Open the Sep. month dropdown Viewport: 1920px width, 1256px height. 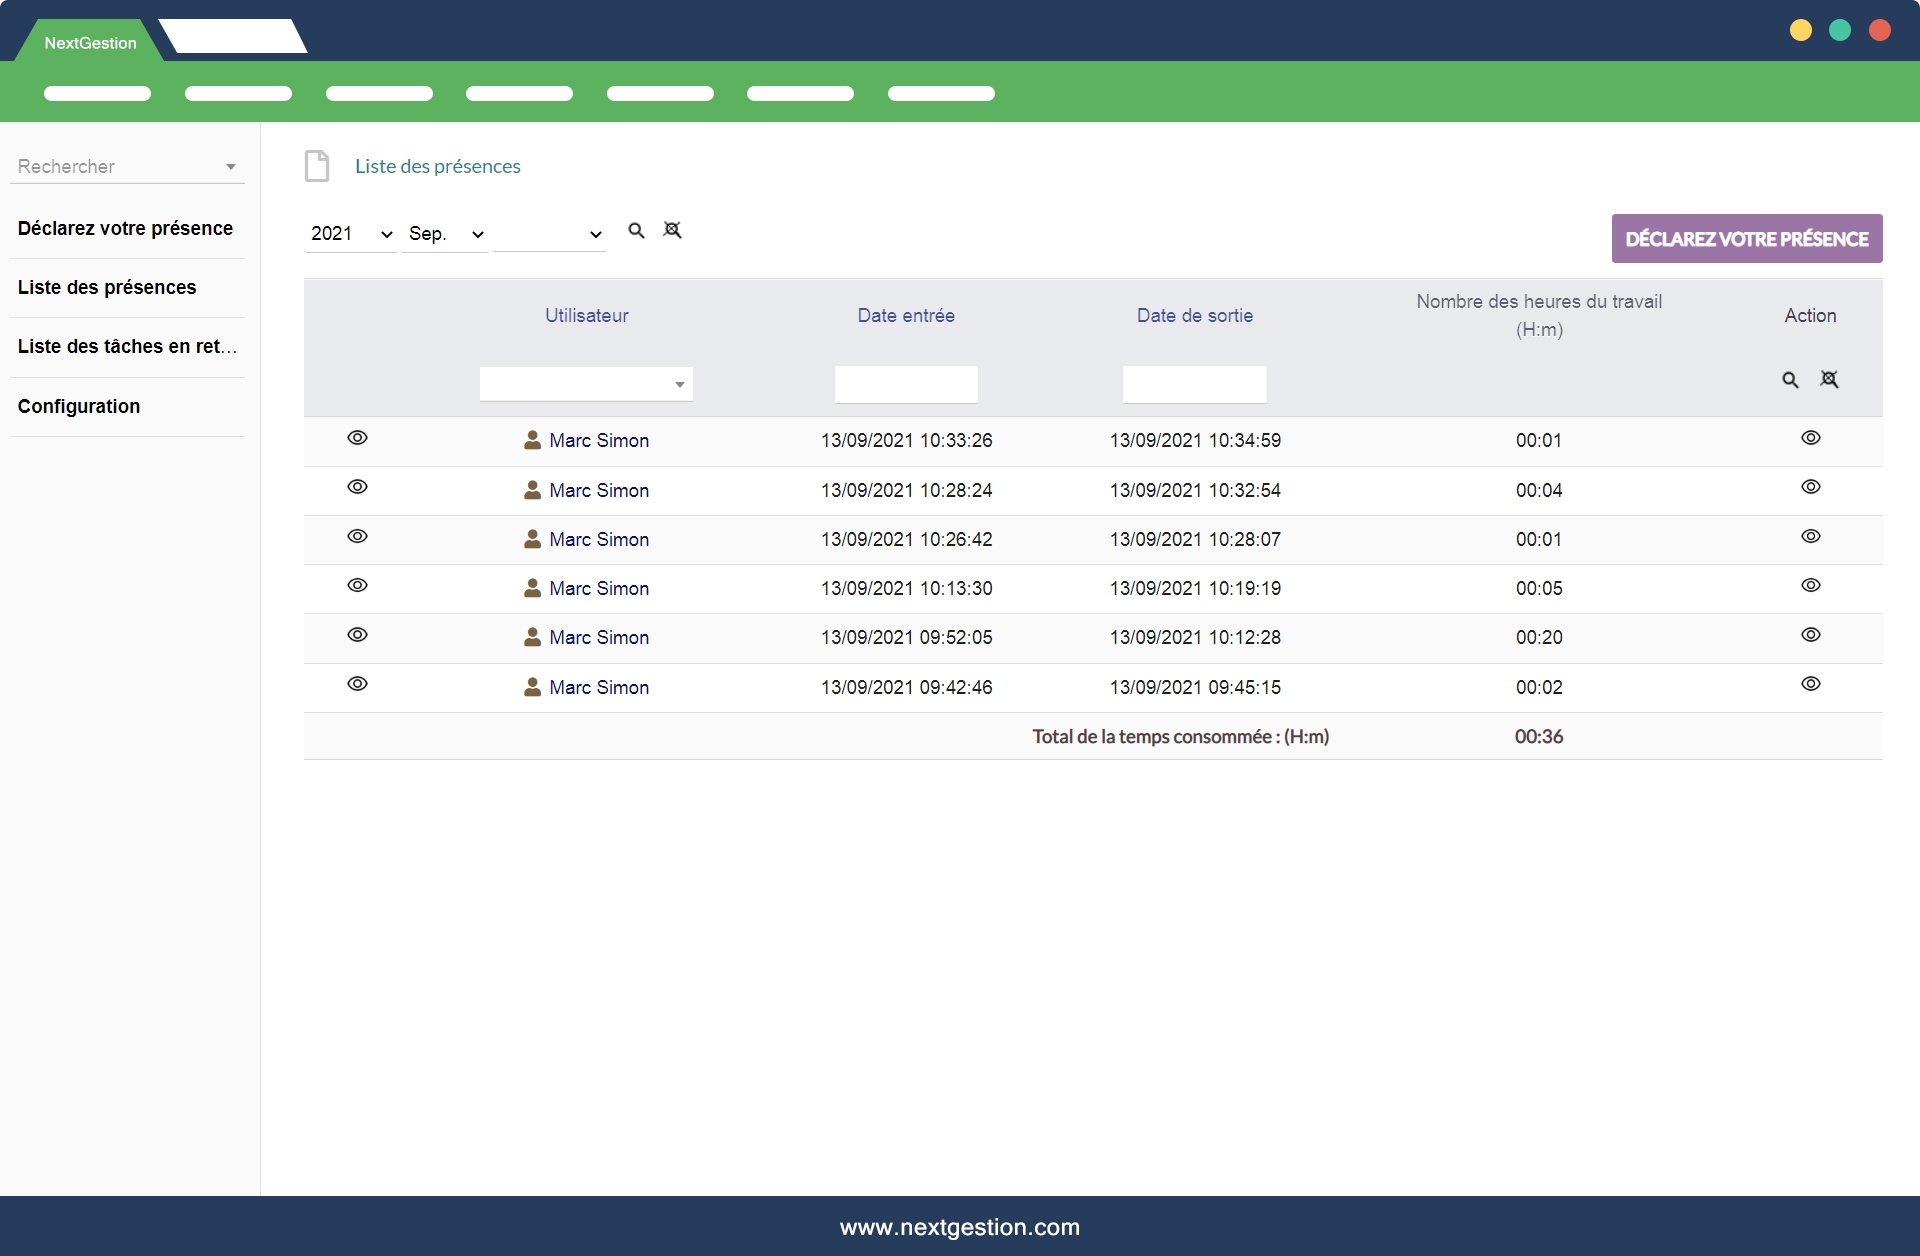pyautogui.click(x=445, y=234)
